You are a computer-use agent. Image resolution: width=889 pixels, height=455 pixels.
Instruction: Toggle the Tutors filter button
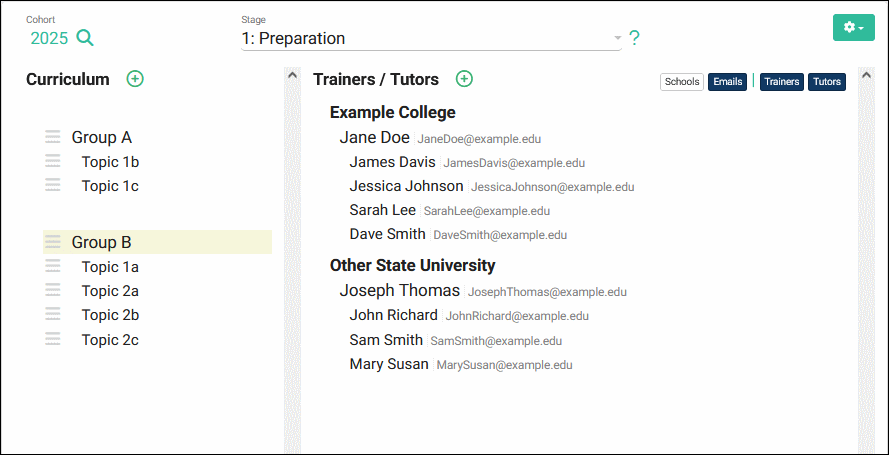(827, 82)
